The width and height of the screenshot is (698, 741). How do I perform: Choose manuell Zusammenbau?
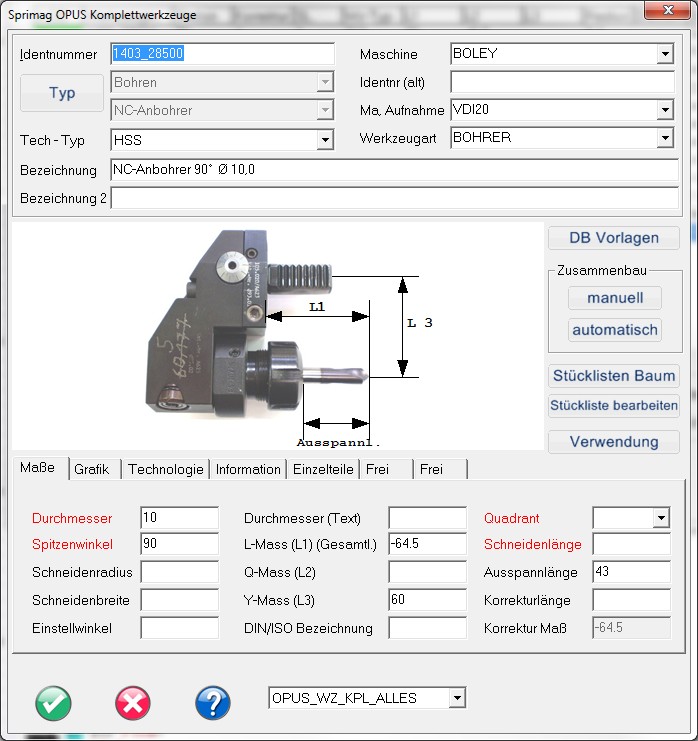pyautogui.click(x=615, y=298)
